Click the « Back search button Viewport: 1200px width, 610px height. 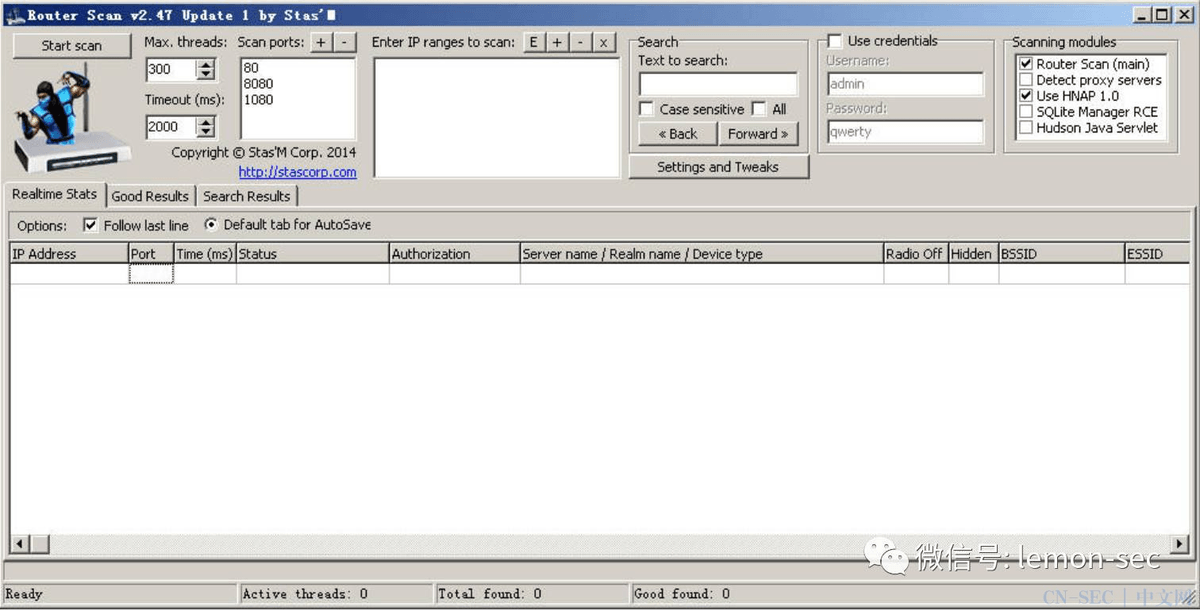tap(678, 133)
